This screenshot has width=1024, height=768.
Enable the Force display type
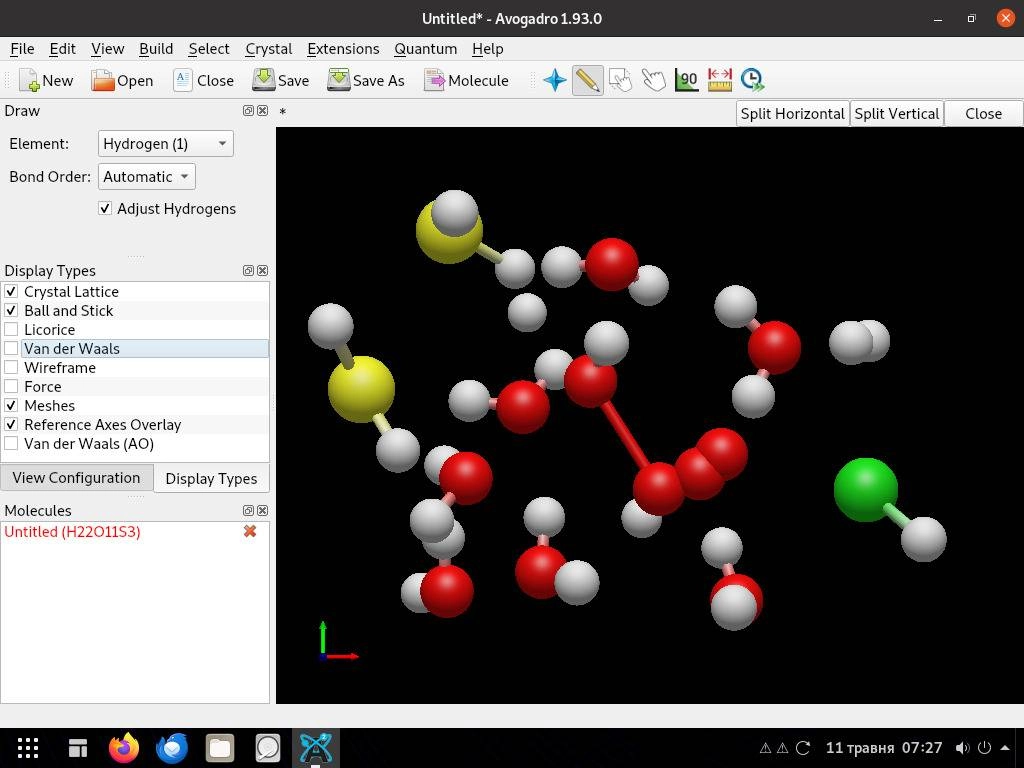pyautogui.click(x=11, y=386)
